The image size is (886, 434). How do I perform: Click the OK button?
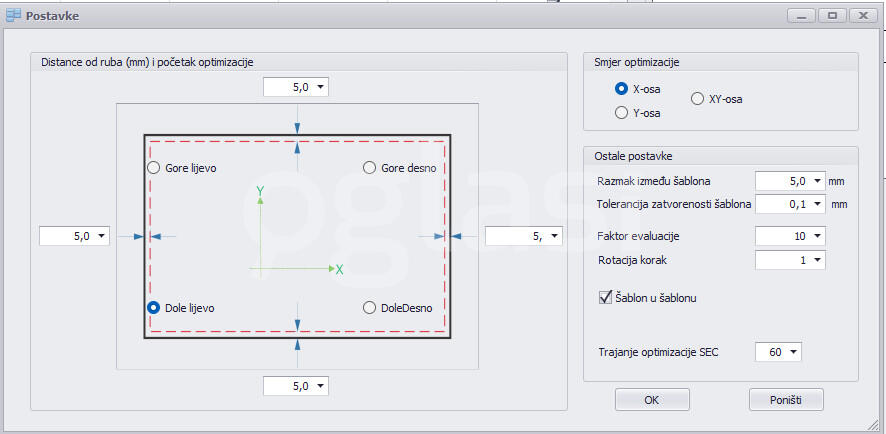pos(652,400)
